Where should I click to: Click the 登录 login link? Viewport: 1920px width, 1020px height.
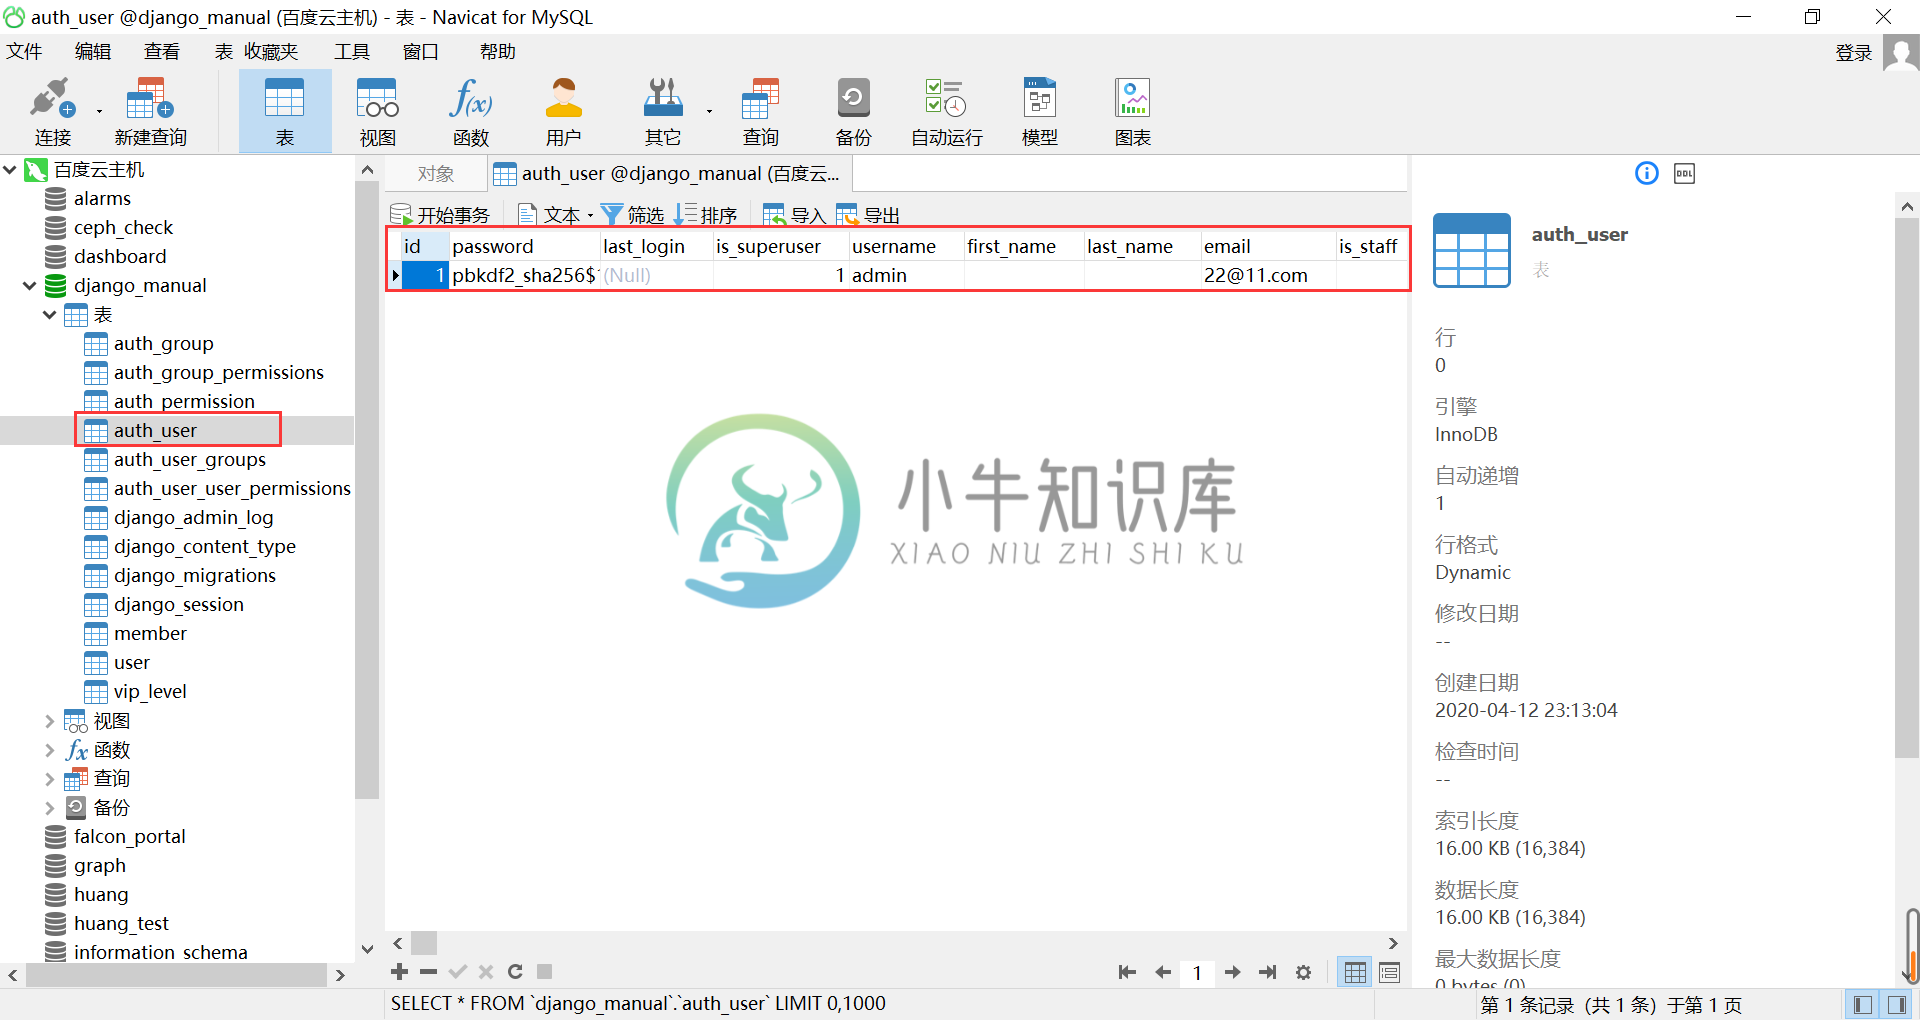point(1854,53)
